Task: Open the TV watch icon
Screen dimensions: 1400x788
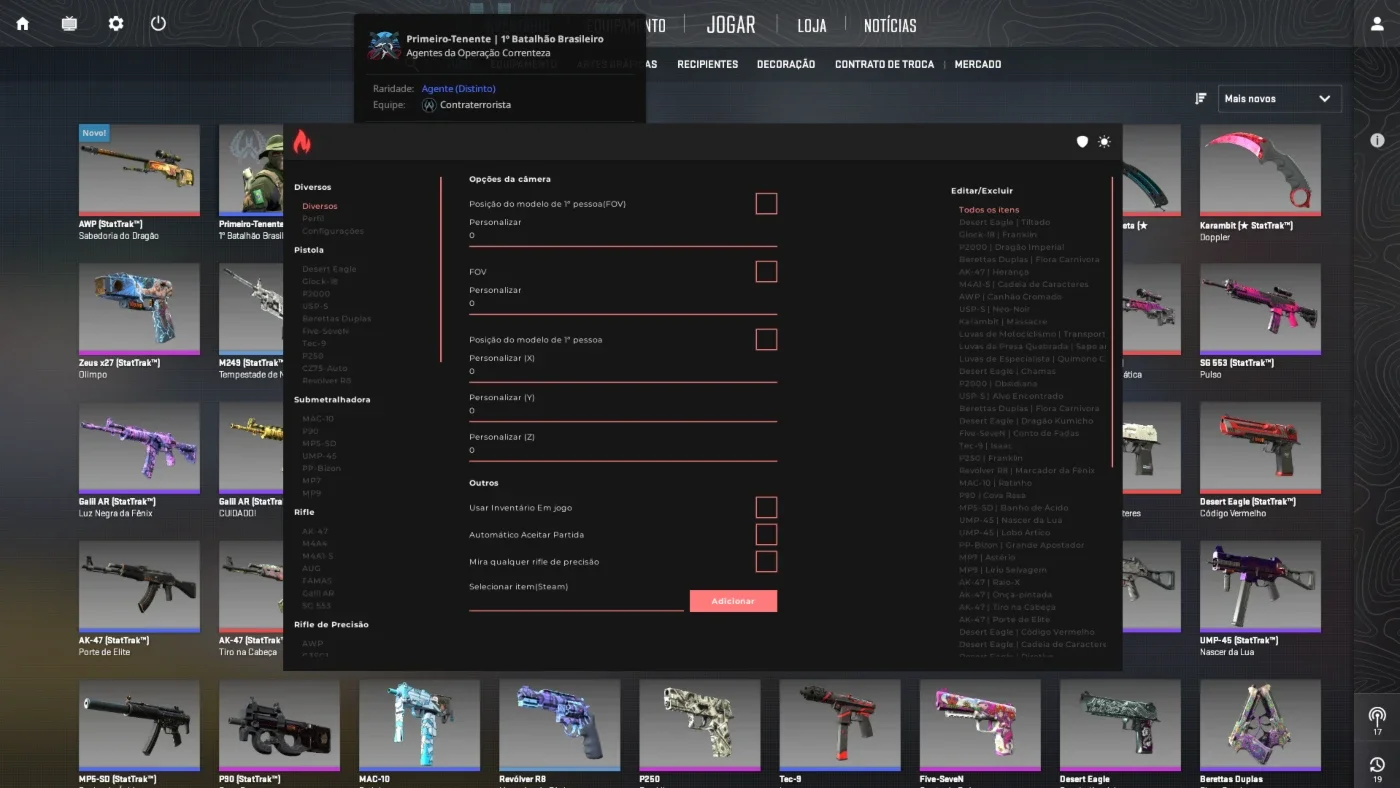Action: tap(69, 23)
